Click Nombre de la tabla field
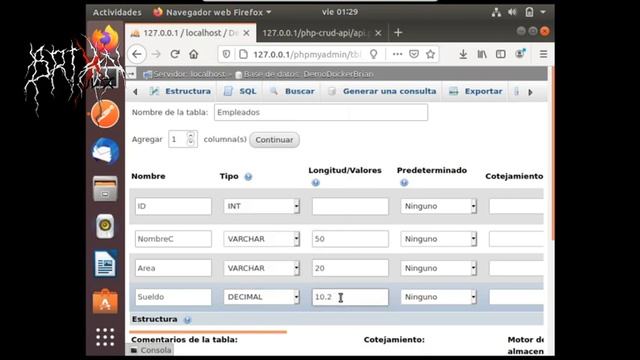Screen dimensions: 640x360 (321, 112)
